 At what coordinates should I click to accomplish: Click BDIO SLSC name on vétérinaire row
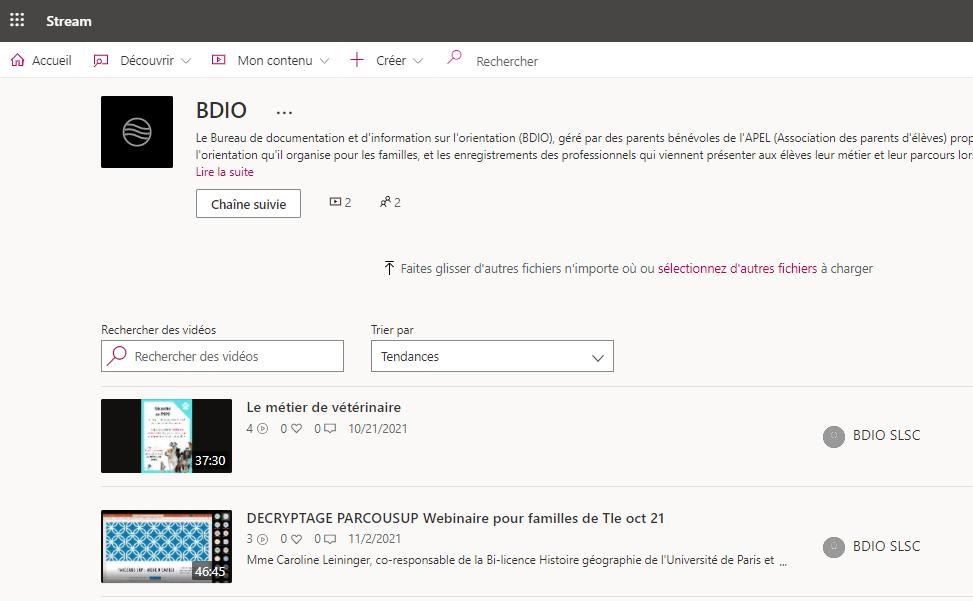[886, 435]
